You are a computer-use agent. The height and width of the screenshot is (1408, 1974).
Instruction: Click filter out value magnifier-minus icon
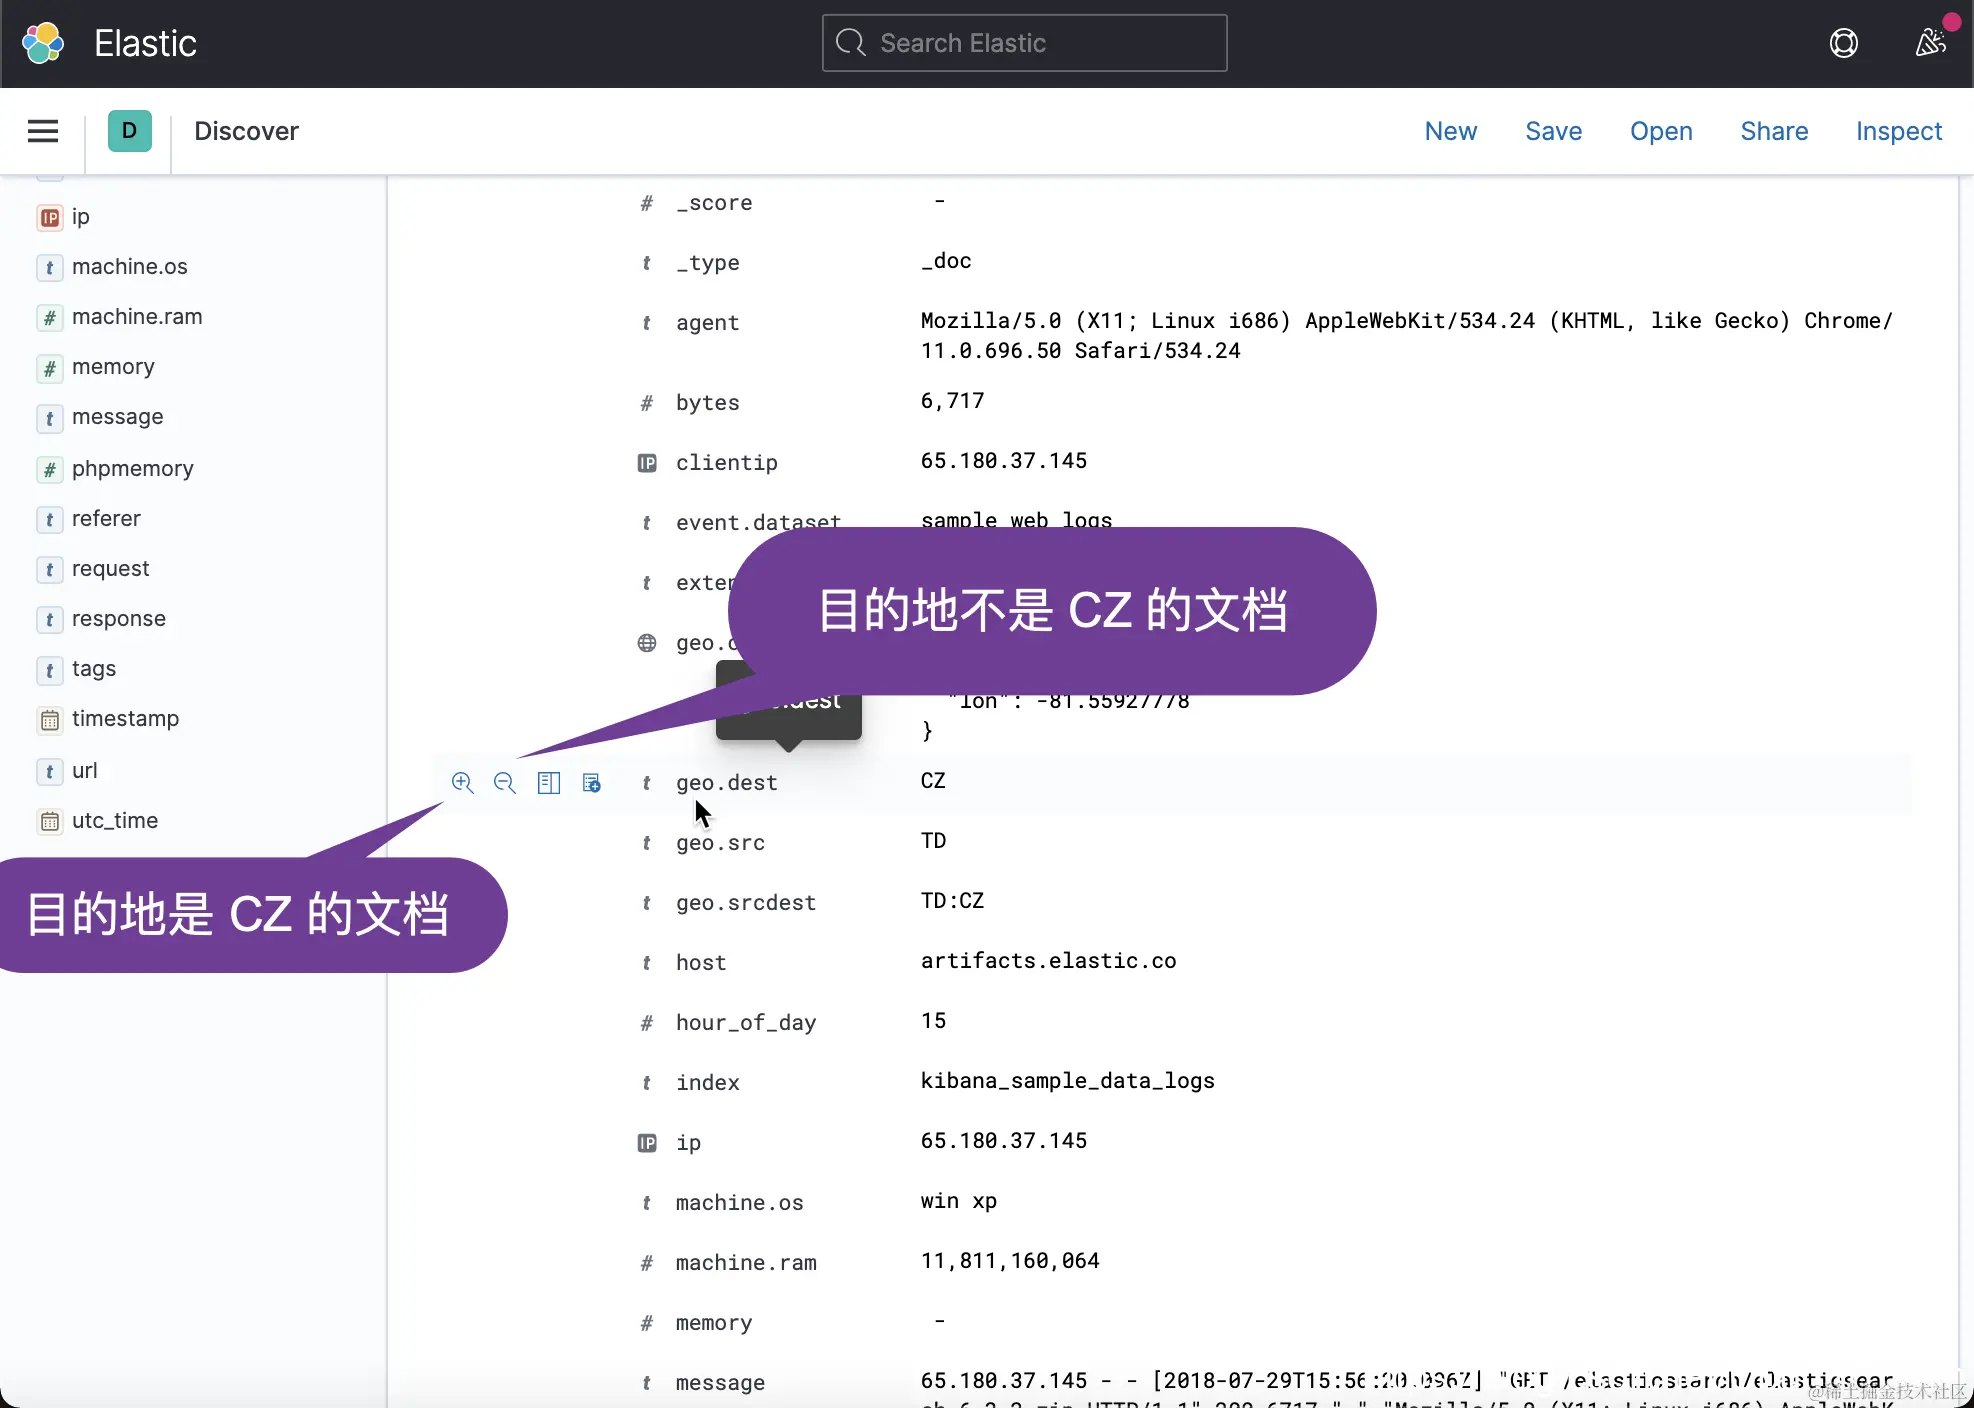pos(505,782)
